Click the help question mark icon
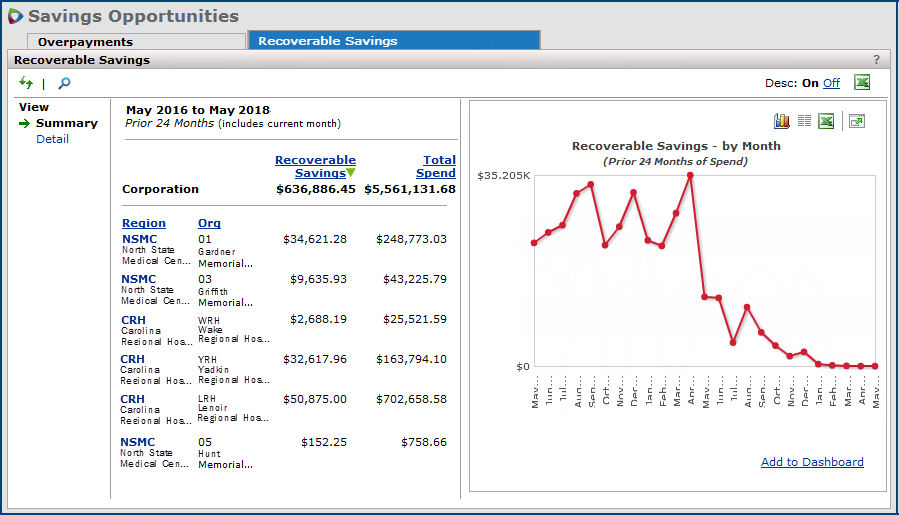The height and width of the screenshot is (515, 899). [x=876, y=60]
